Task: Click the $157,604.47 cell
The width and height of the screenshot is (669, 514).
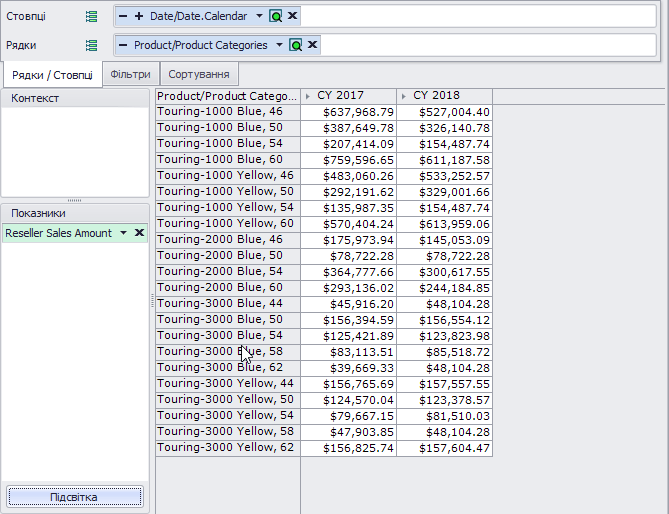Action: [445, 448]
